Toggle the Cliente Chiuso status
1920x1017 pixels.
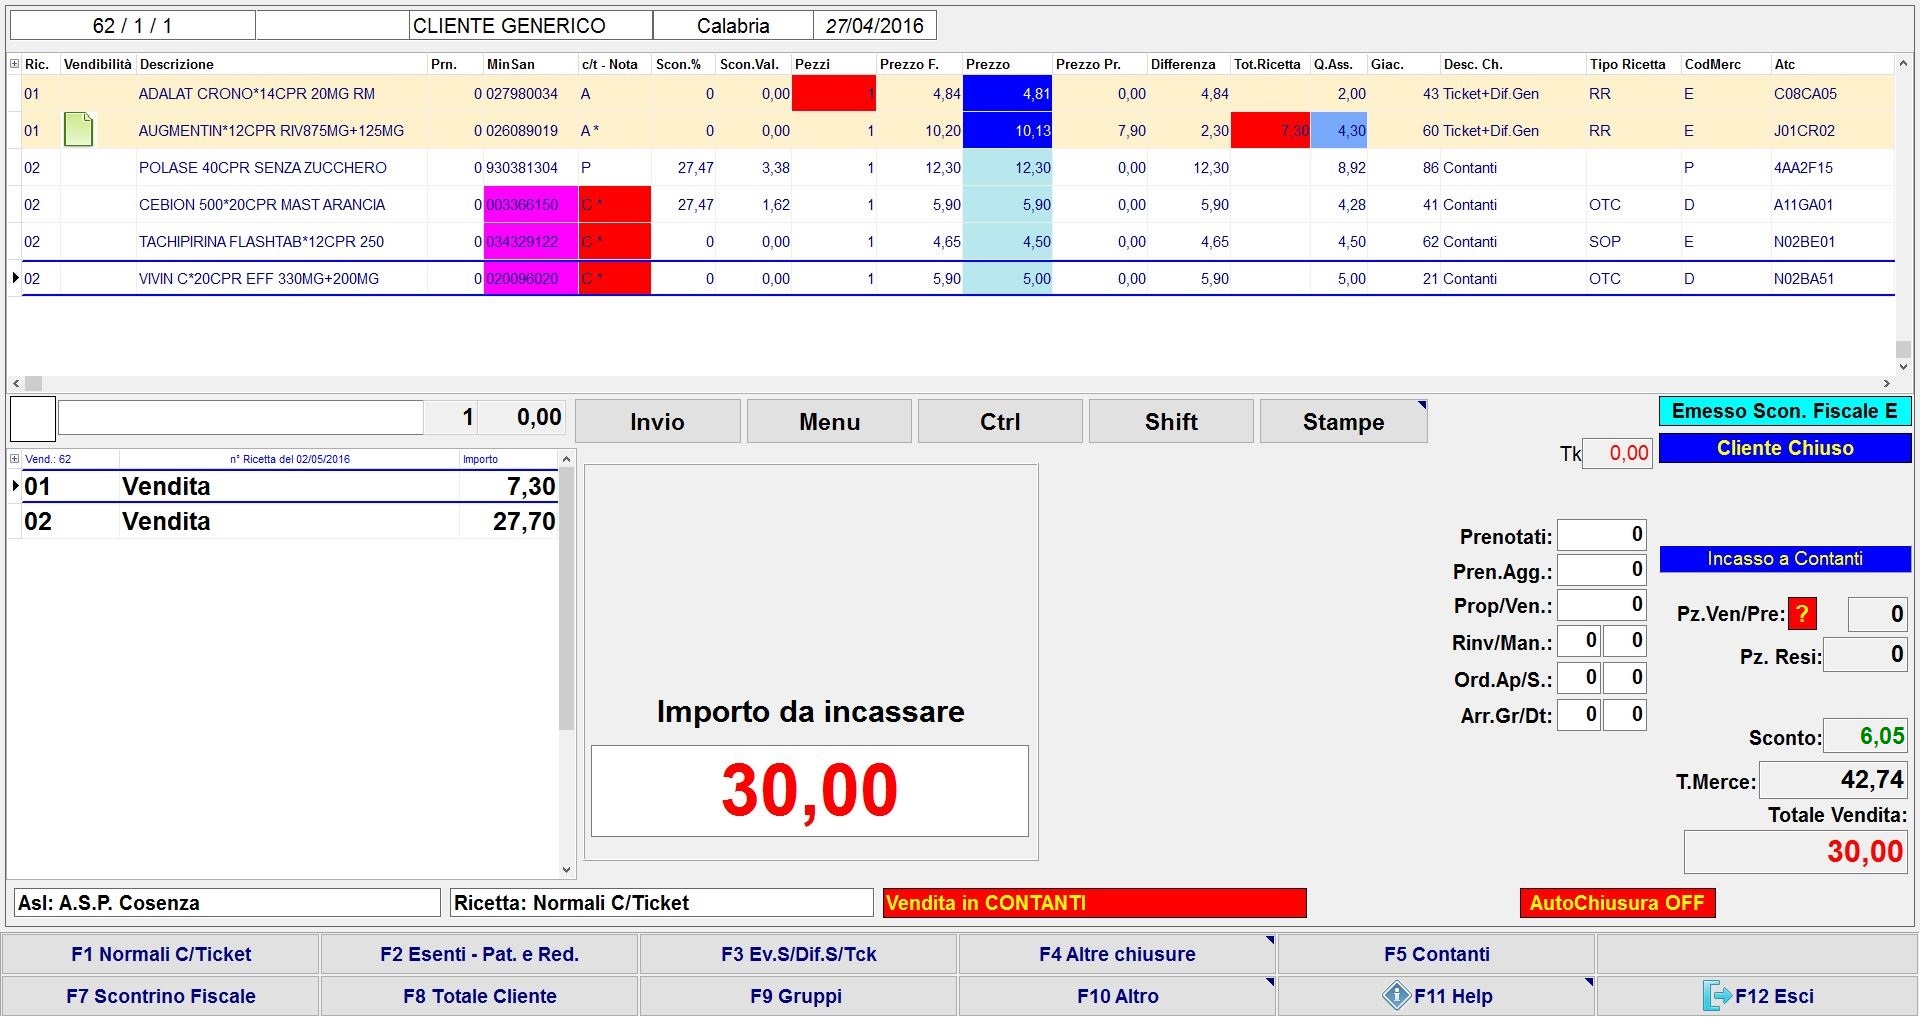[x=1784, y=448]
